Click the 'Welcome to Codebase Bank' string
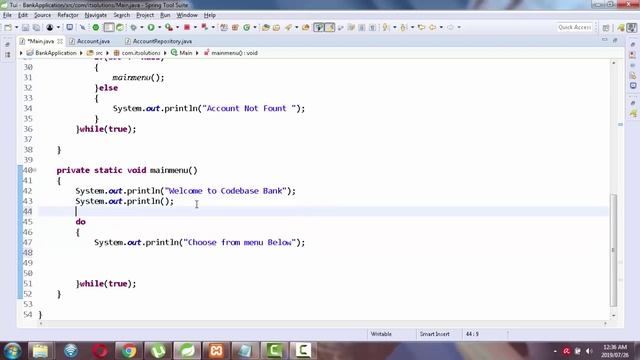640x360 pixels. 226,191
